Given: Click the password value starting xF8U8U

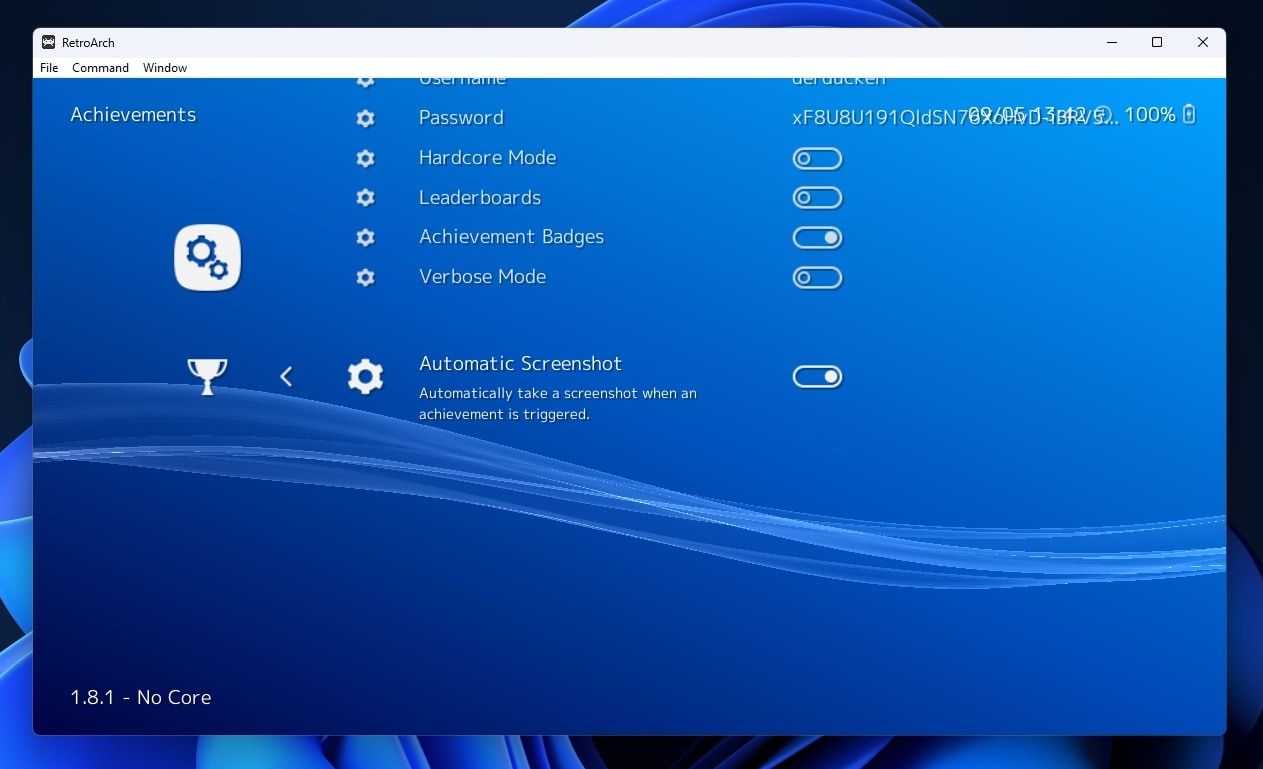Looking at the screenshot, I should coord(955,117).
